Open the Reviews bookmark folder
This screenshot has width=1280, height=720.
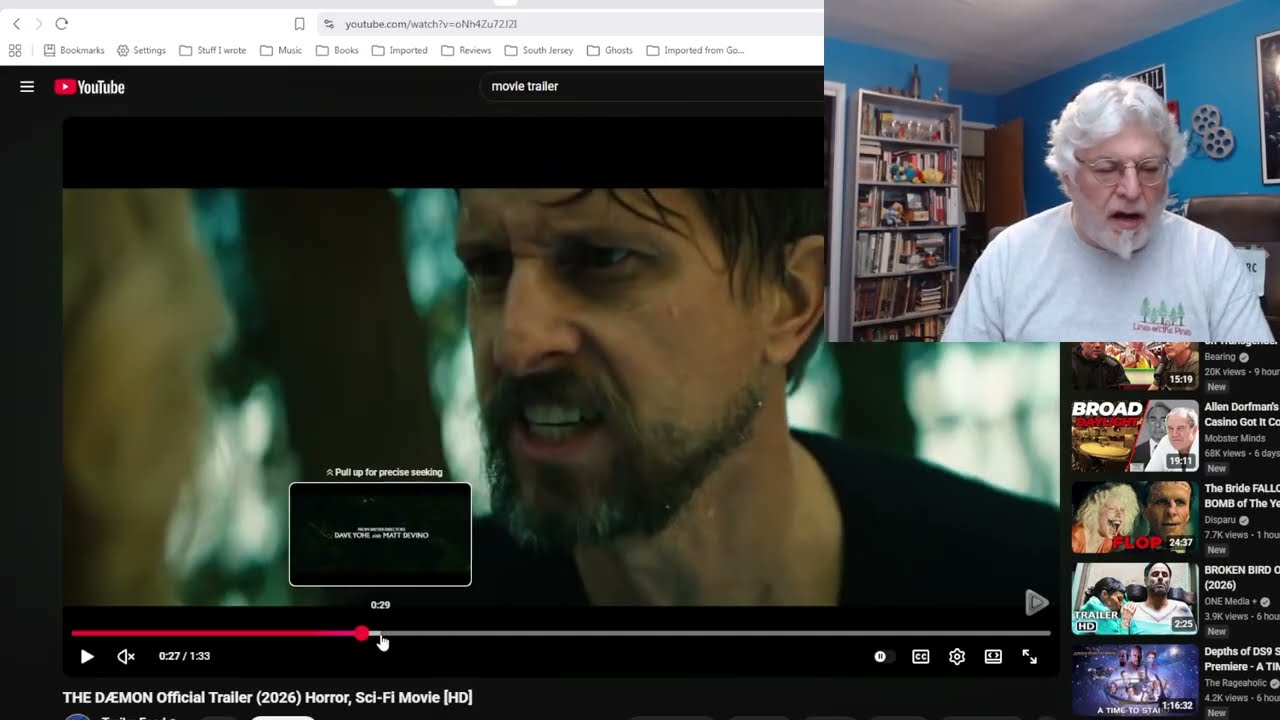pos(466,50)
